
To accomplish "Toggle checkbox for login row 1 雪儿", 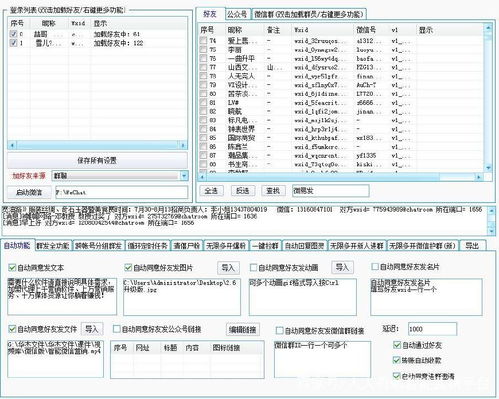I will (x=13, y=43).
